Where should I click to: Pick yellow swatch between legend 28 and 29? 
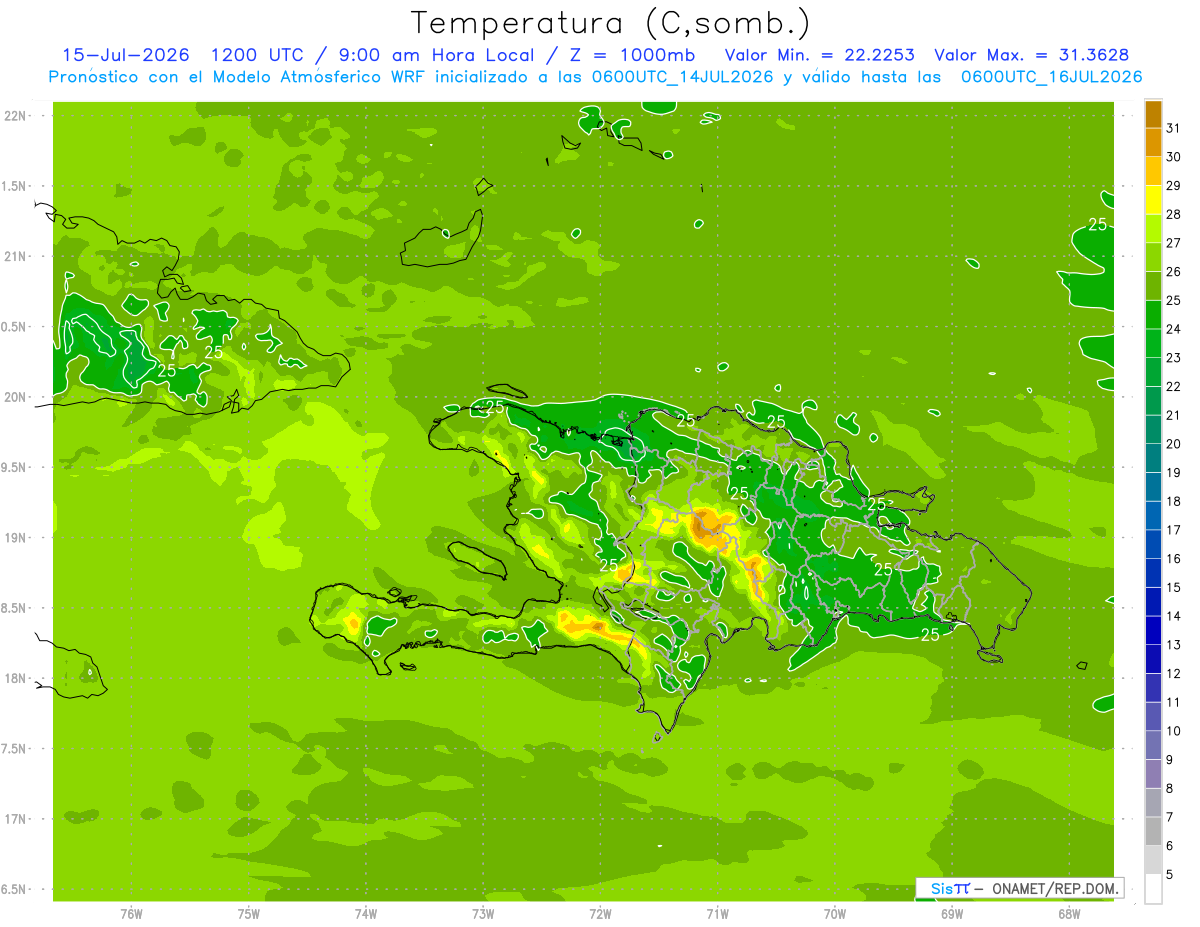[x=1153, y=200]
